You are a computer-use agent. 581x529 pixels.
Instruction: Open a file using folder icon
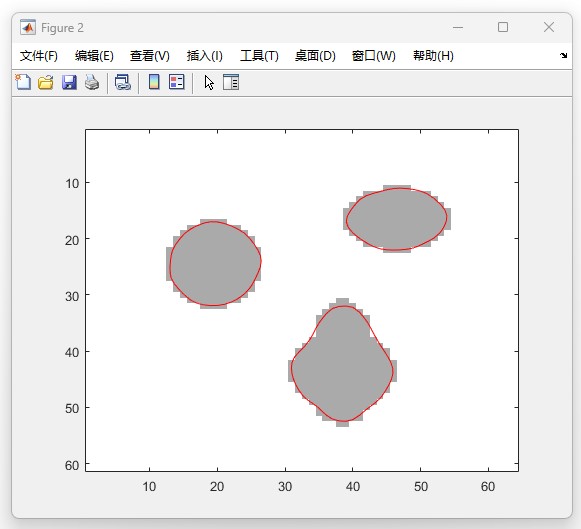[x=46, y=82]
